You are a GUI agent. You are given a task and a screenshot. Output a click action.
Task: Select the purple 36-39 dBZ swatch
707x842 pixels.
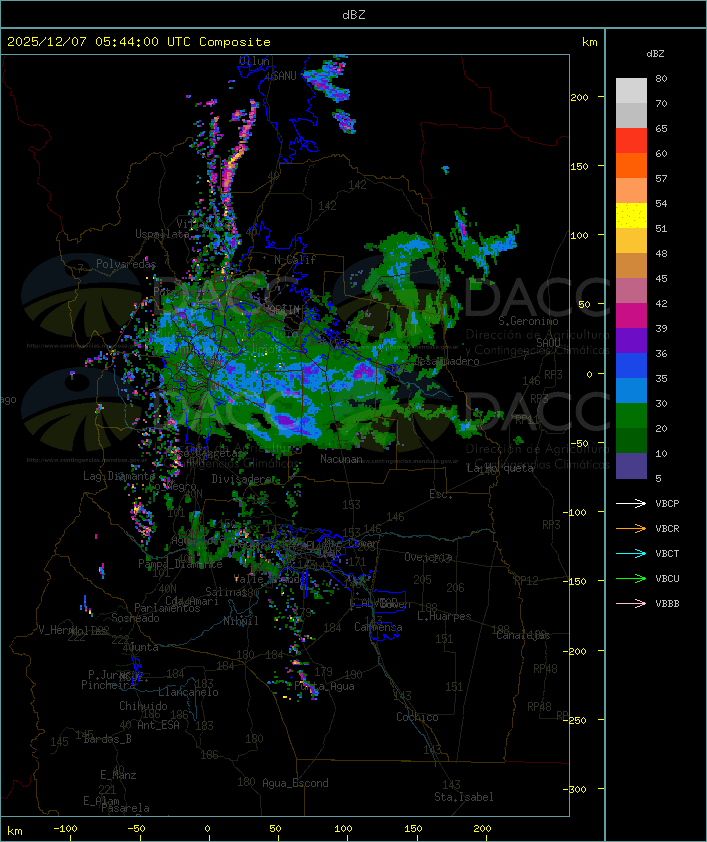coord(631,340)
